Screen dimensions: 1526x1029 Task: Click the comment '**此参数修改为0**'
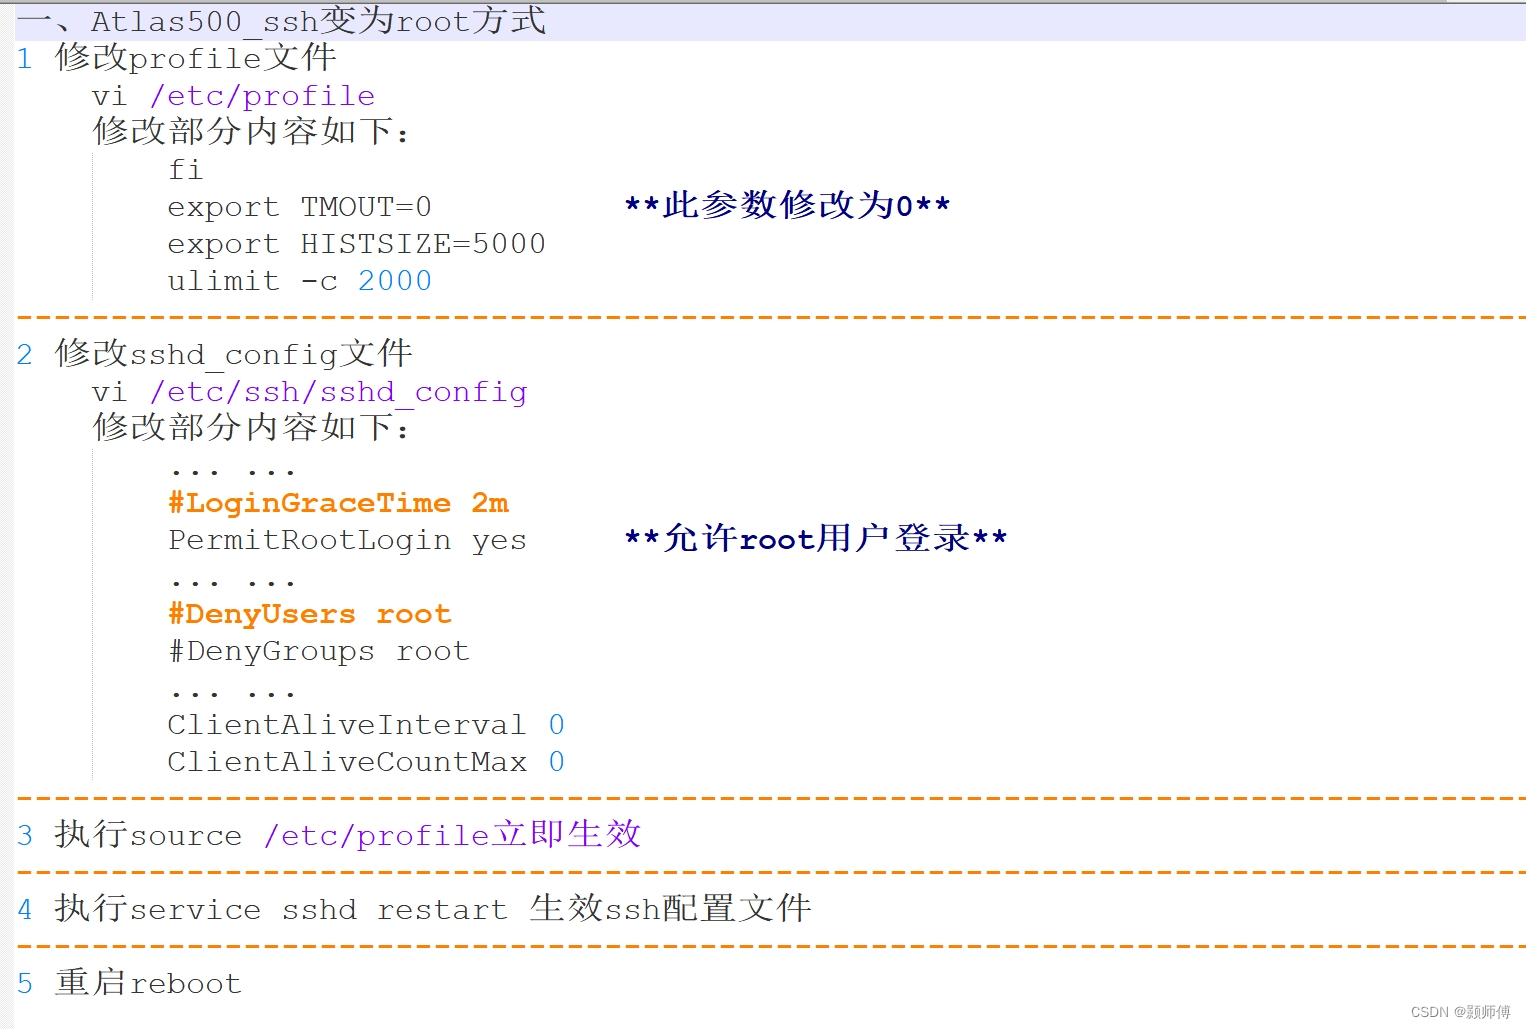[x=787, y=205]
